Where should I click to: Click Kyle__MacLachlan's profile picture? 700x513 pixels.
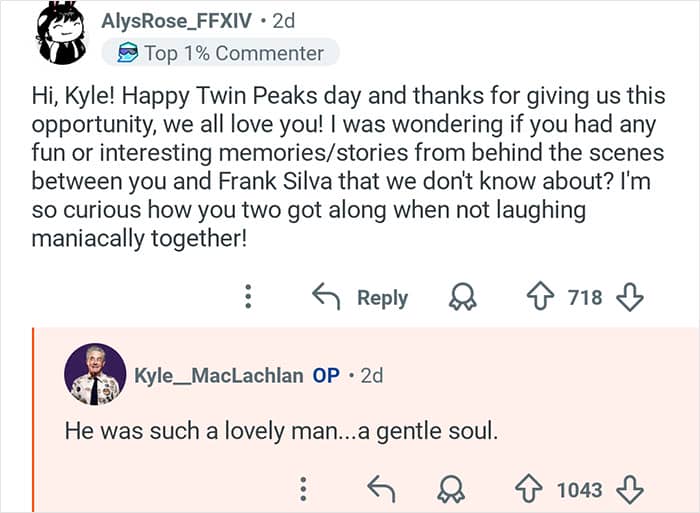pos(94,375)
